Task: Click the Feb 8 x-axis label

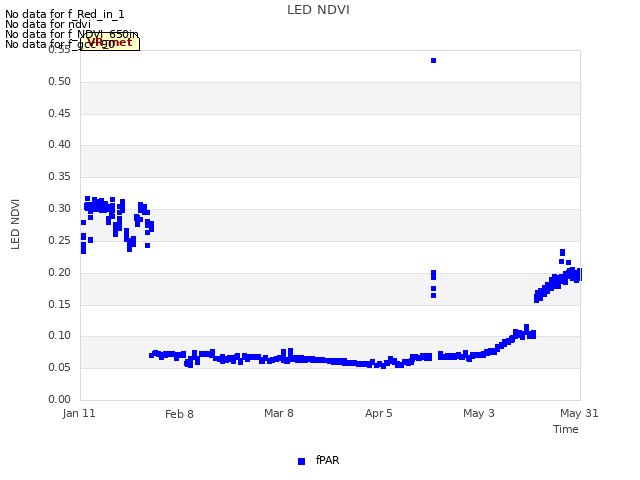Action: (x=179, y=414)
